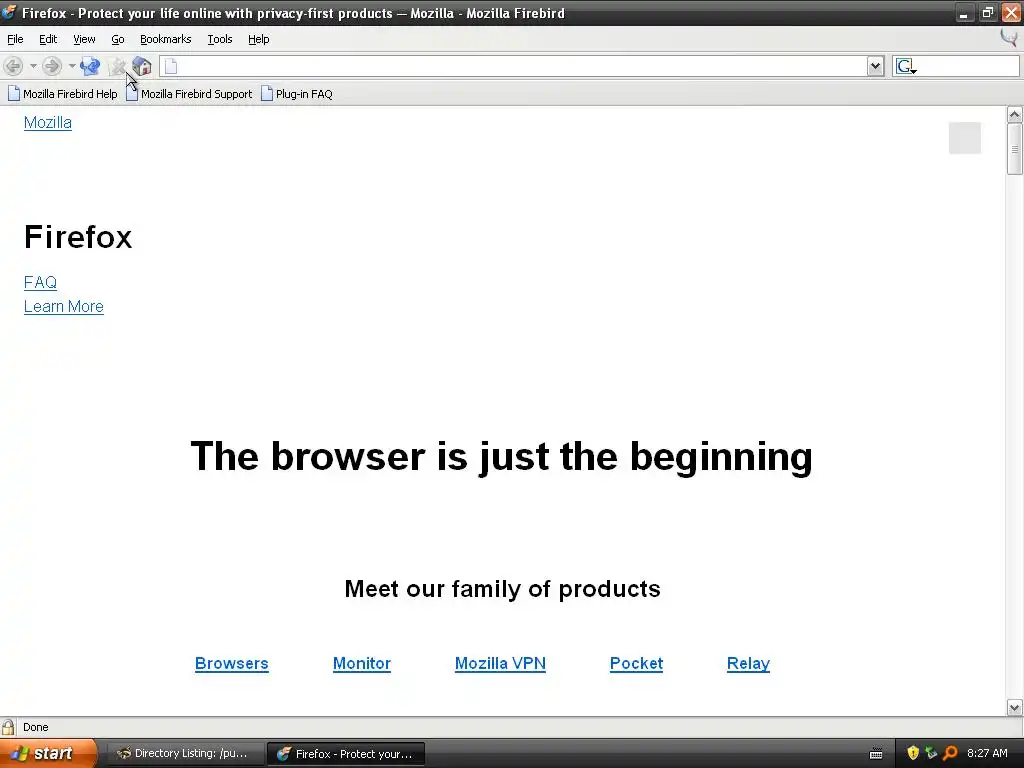
Task: Open the View menu
Action: [x=84, y=39]
